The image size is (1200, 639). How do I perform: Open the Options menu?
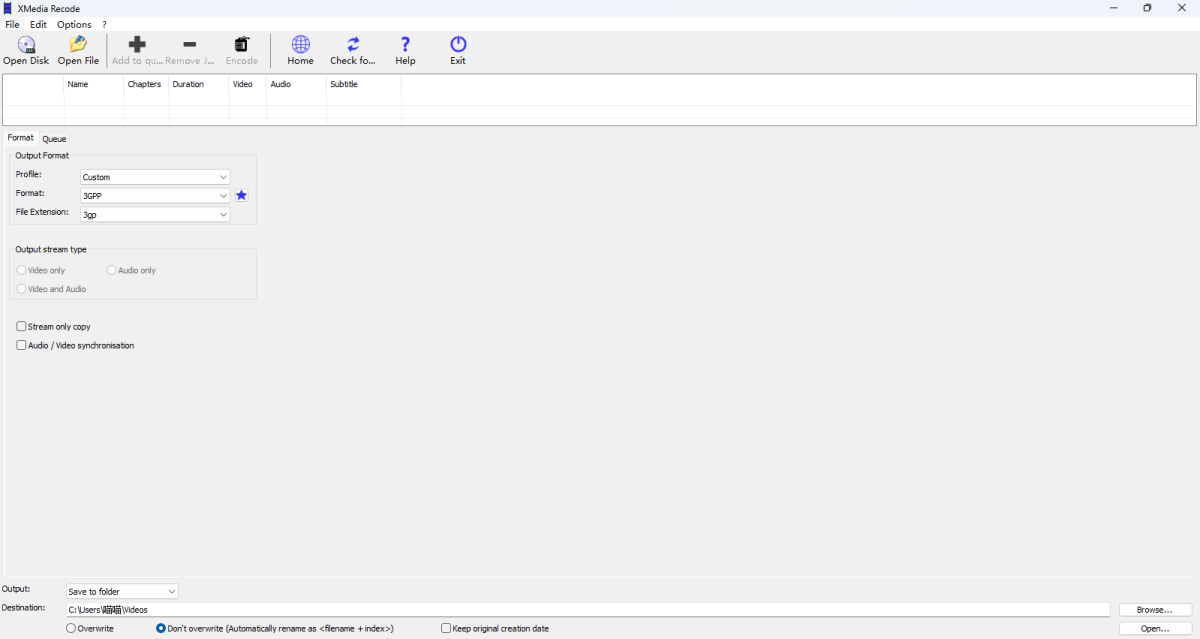click(x=74, y=24)
